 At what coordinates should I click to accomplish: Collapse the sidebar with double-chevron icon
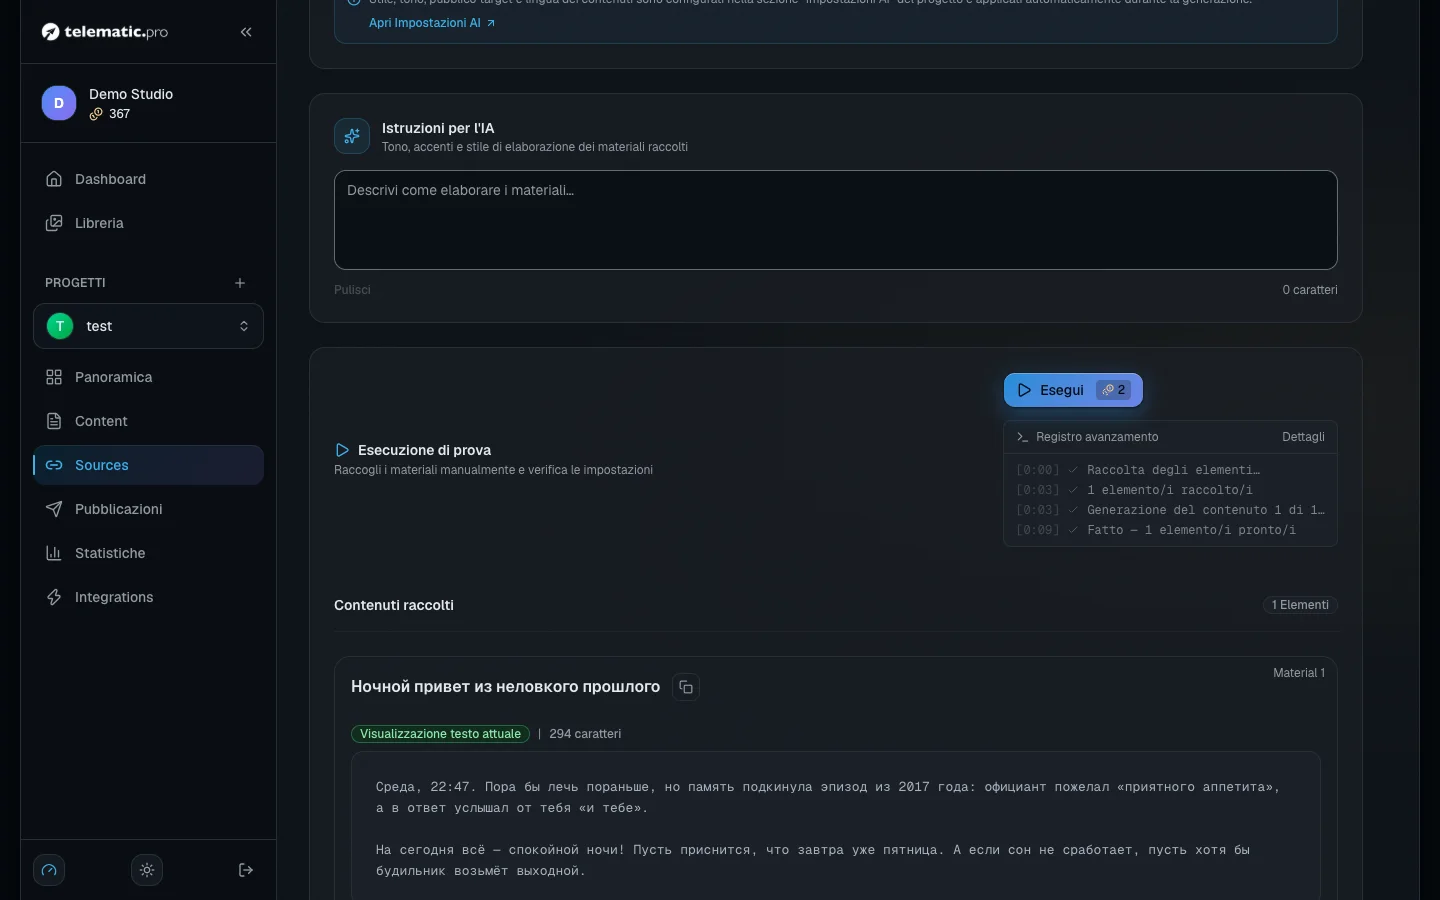246,32
